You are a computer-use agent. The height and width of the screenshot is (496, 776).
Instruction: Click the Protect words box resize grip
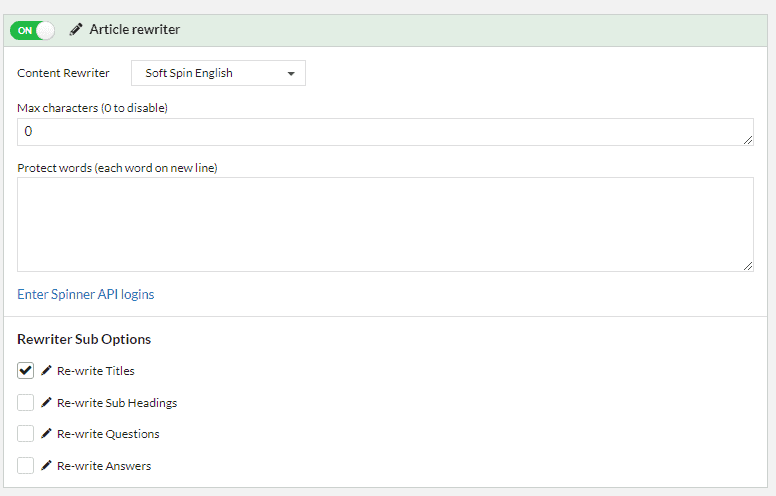748,266
